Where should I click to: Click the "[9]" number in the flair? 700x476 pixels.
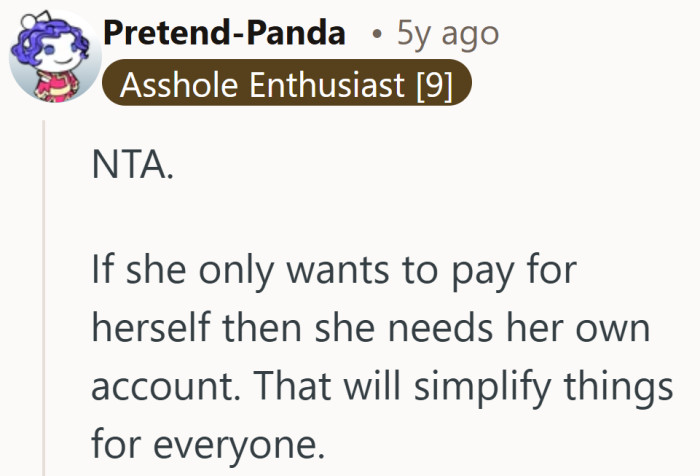pyautogui.click(x=433, y=86)
